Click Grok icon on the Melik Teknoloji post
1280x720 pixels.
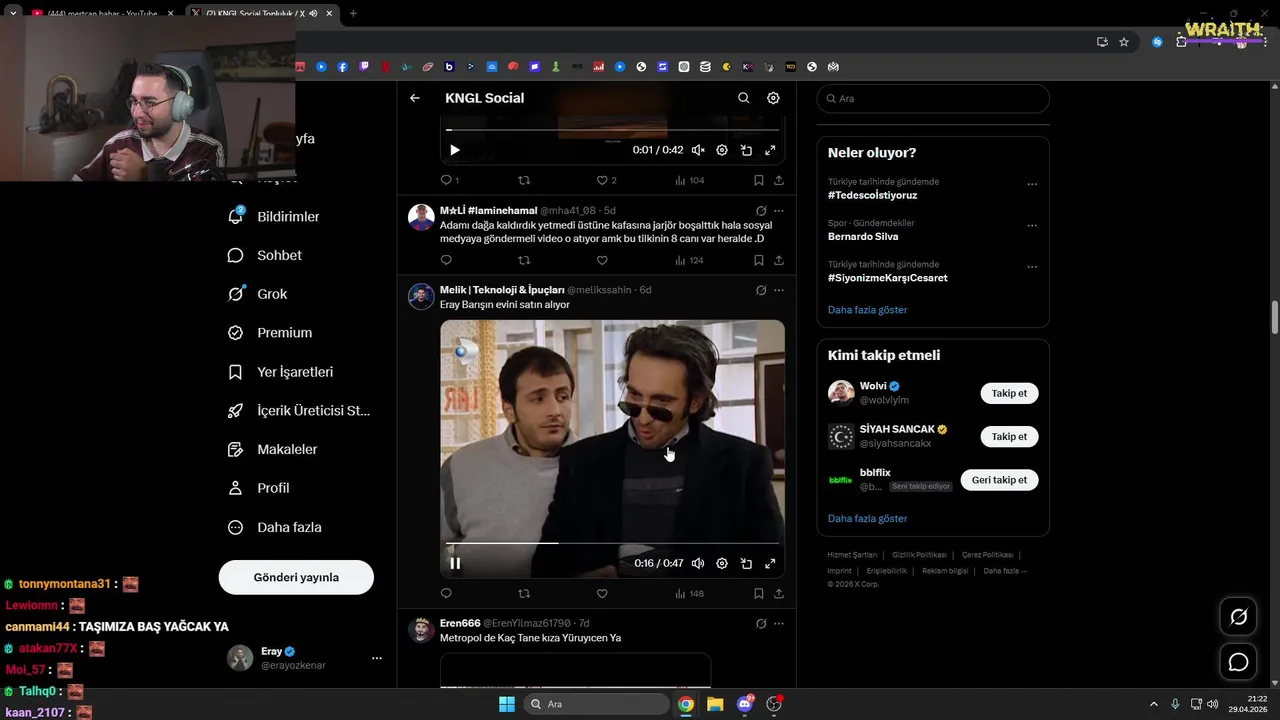coord(761,290)
